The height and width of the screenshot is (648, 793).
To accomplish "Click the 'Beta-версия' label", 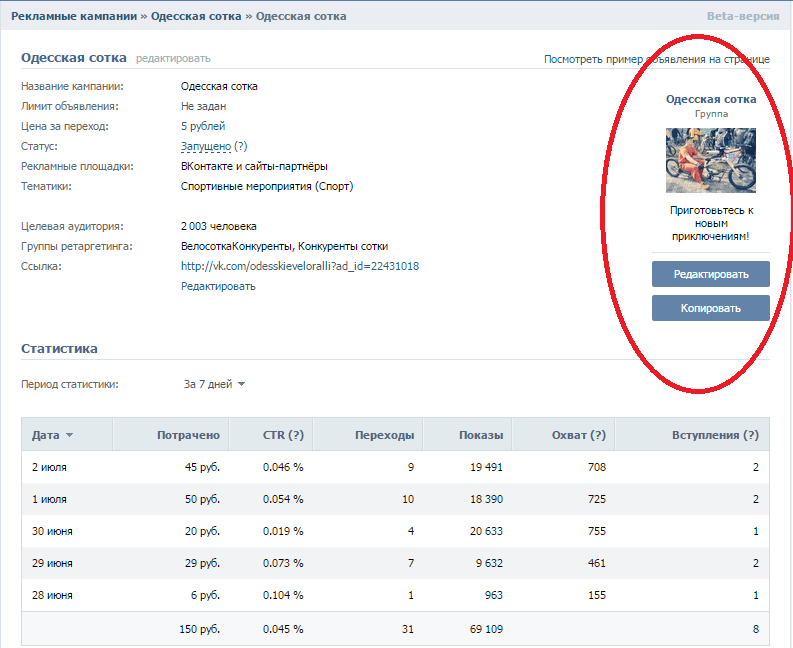I will tap(743, 16).
